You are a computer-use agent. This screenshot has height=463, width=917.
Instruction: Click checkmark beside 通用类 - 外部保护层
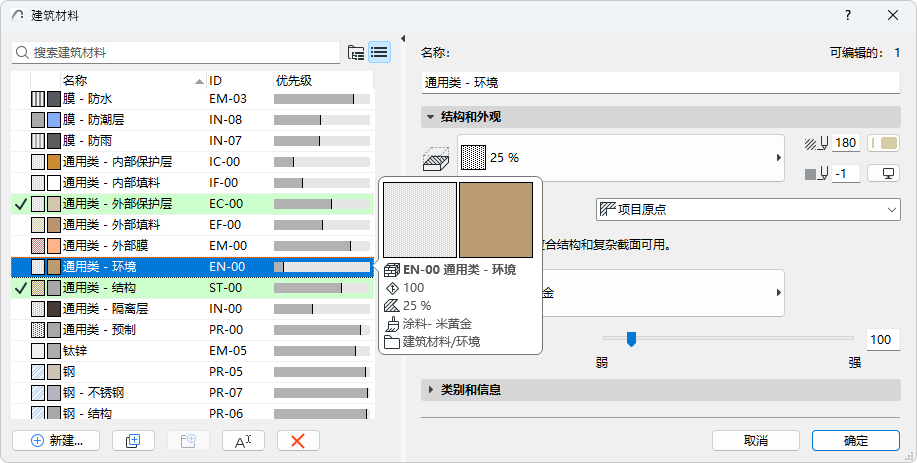click(x=20, y=204)
